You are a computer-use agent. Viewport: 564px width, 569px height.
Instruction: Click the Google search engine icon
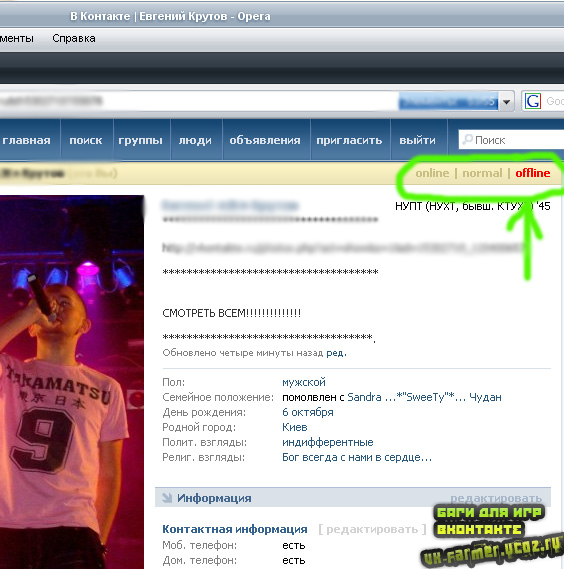[533, 101]
